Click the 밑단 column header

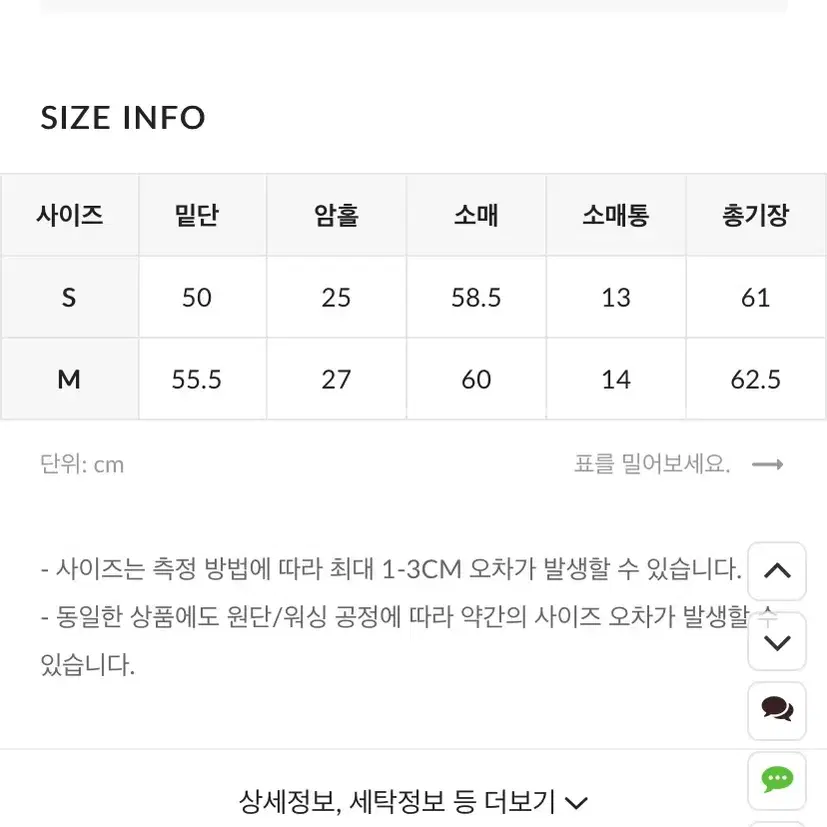coord(196,215)
